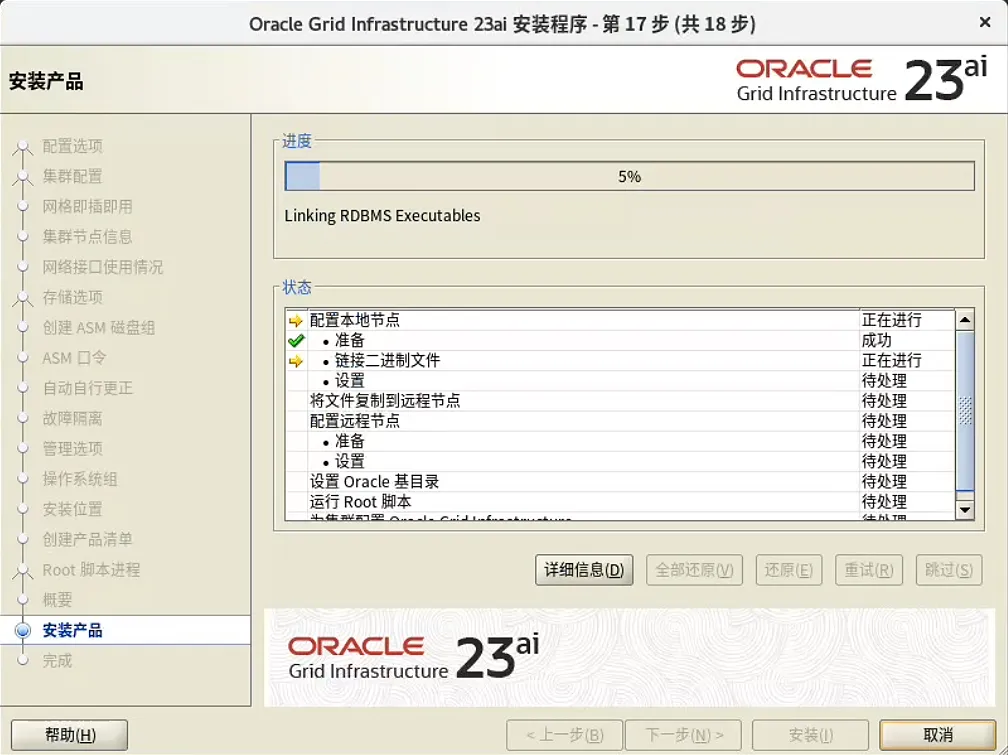1008x755 pixels.
Task: Click the progress bar showing 5%
Action: coord(627,175)
